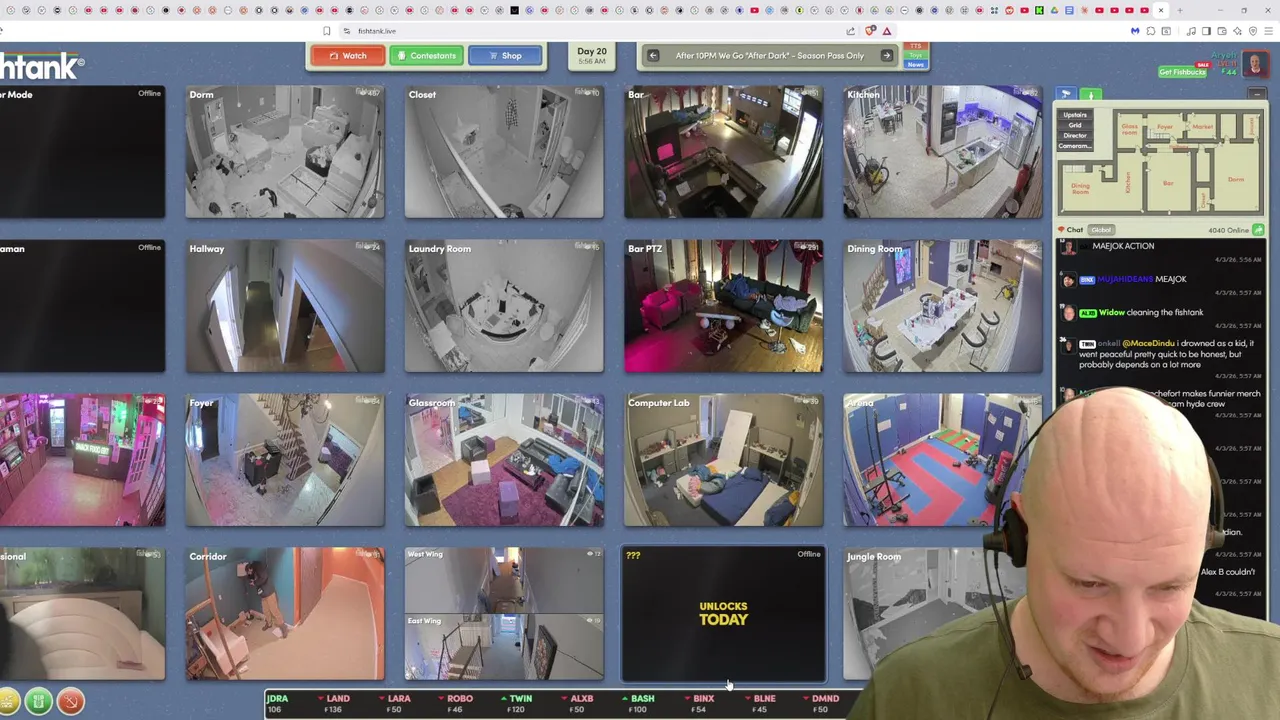1280x720 pixels.
Task: Select JDRA stock ticker entry
Action: click(x=277, y=704)
